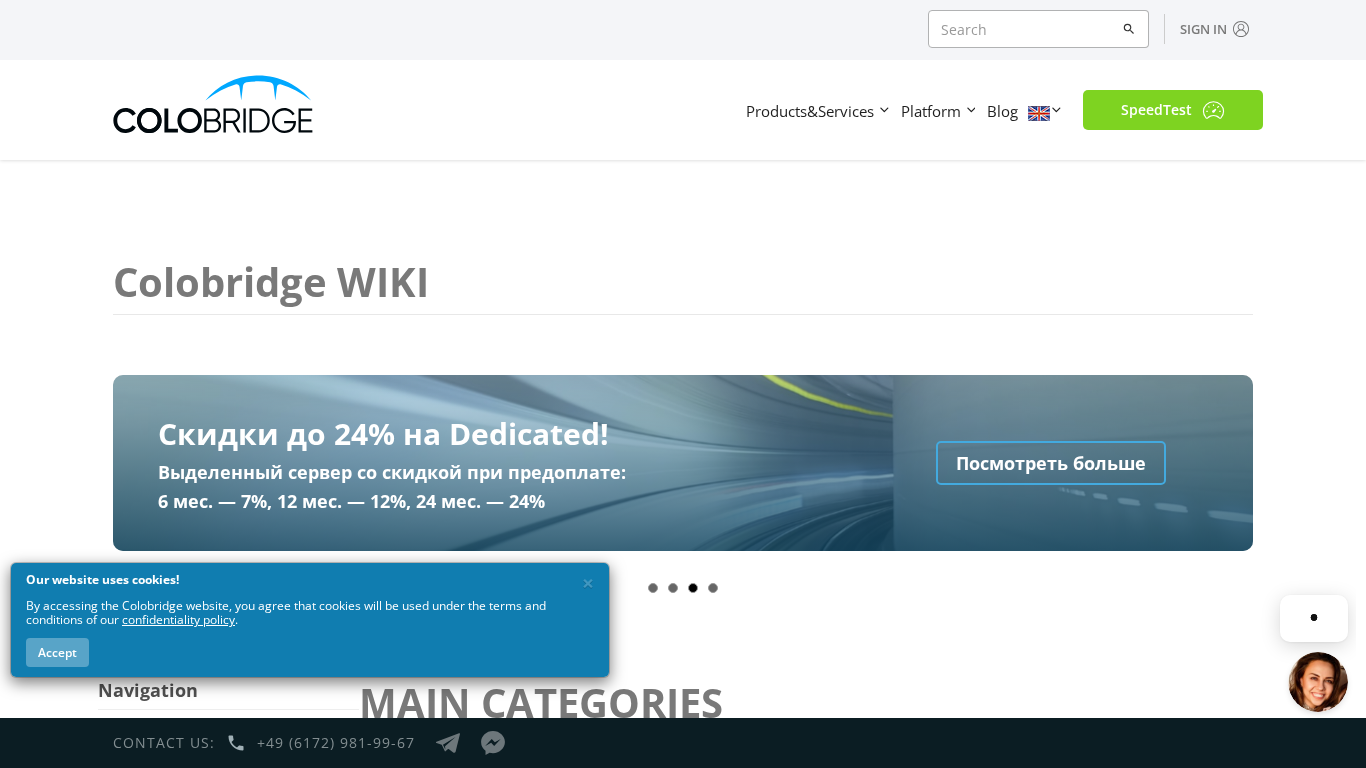The width and height of the screenshot is (1366, 768).
Task: Select the fourth banner slide dot
Action: click(713, 588)
